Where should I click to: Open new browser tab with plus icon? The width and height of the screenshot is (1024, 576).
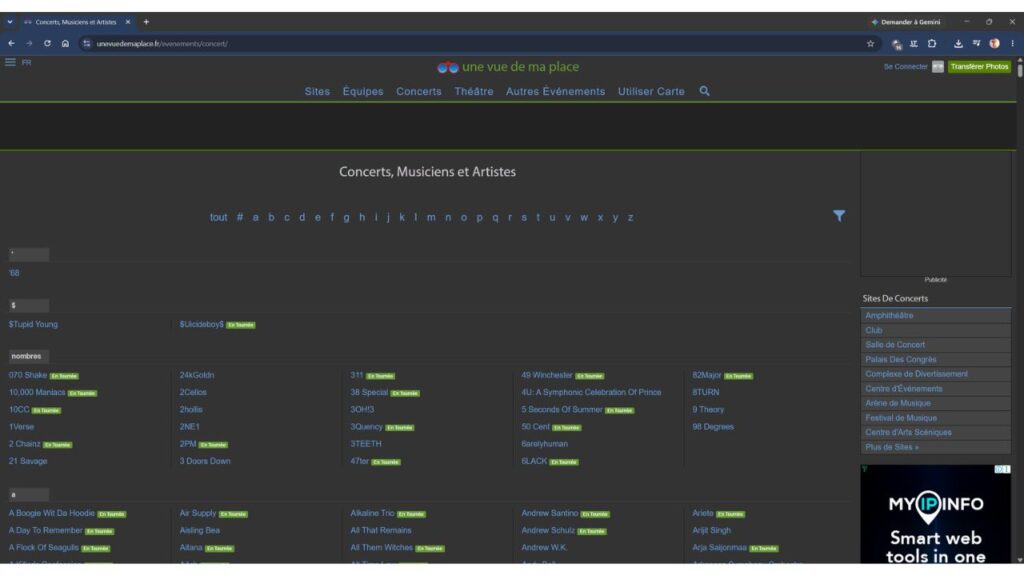(146, 22)
